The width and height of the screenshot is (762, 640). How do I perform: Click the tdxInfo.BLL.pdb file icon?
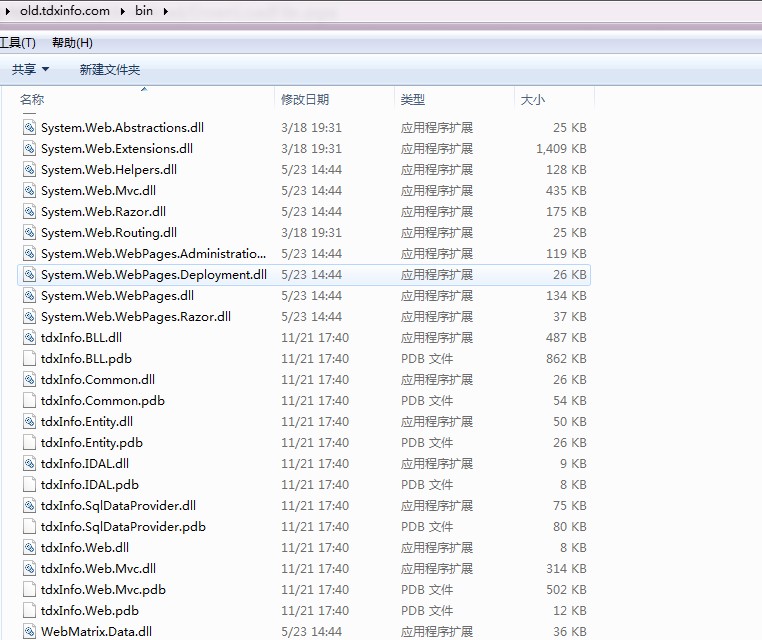30,358
